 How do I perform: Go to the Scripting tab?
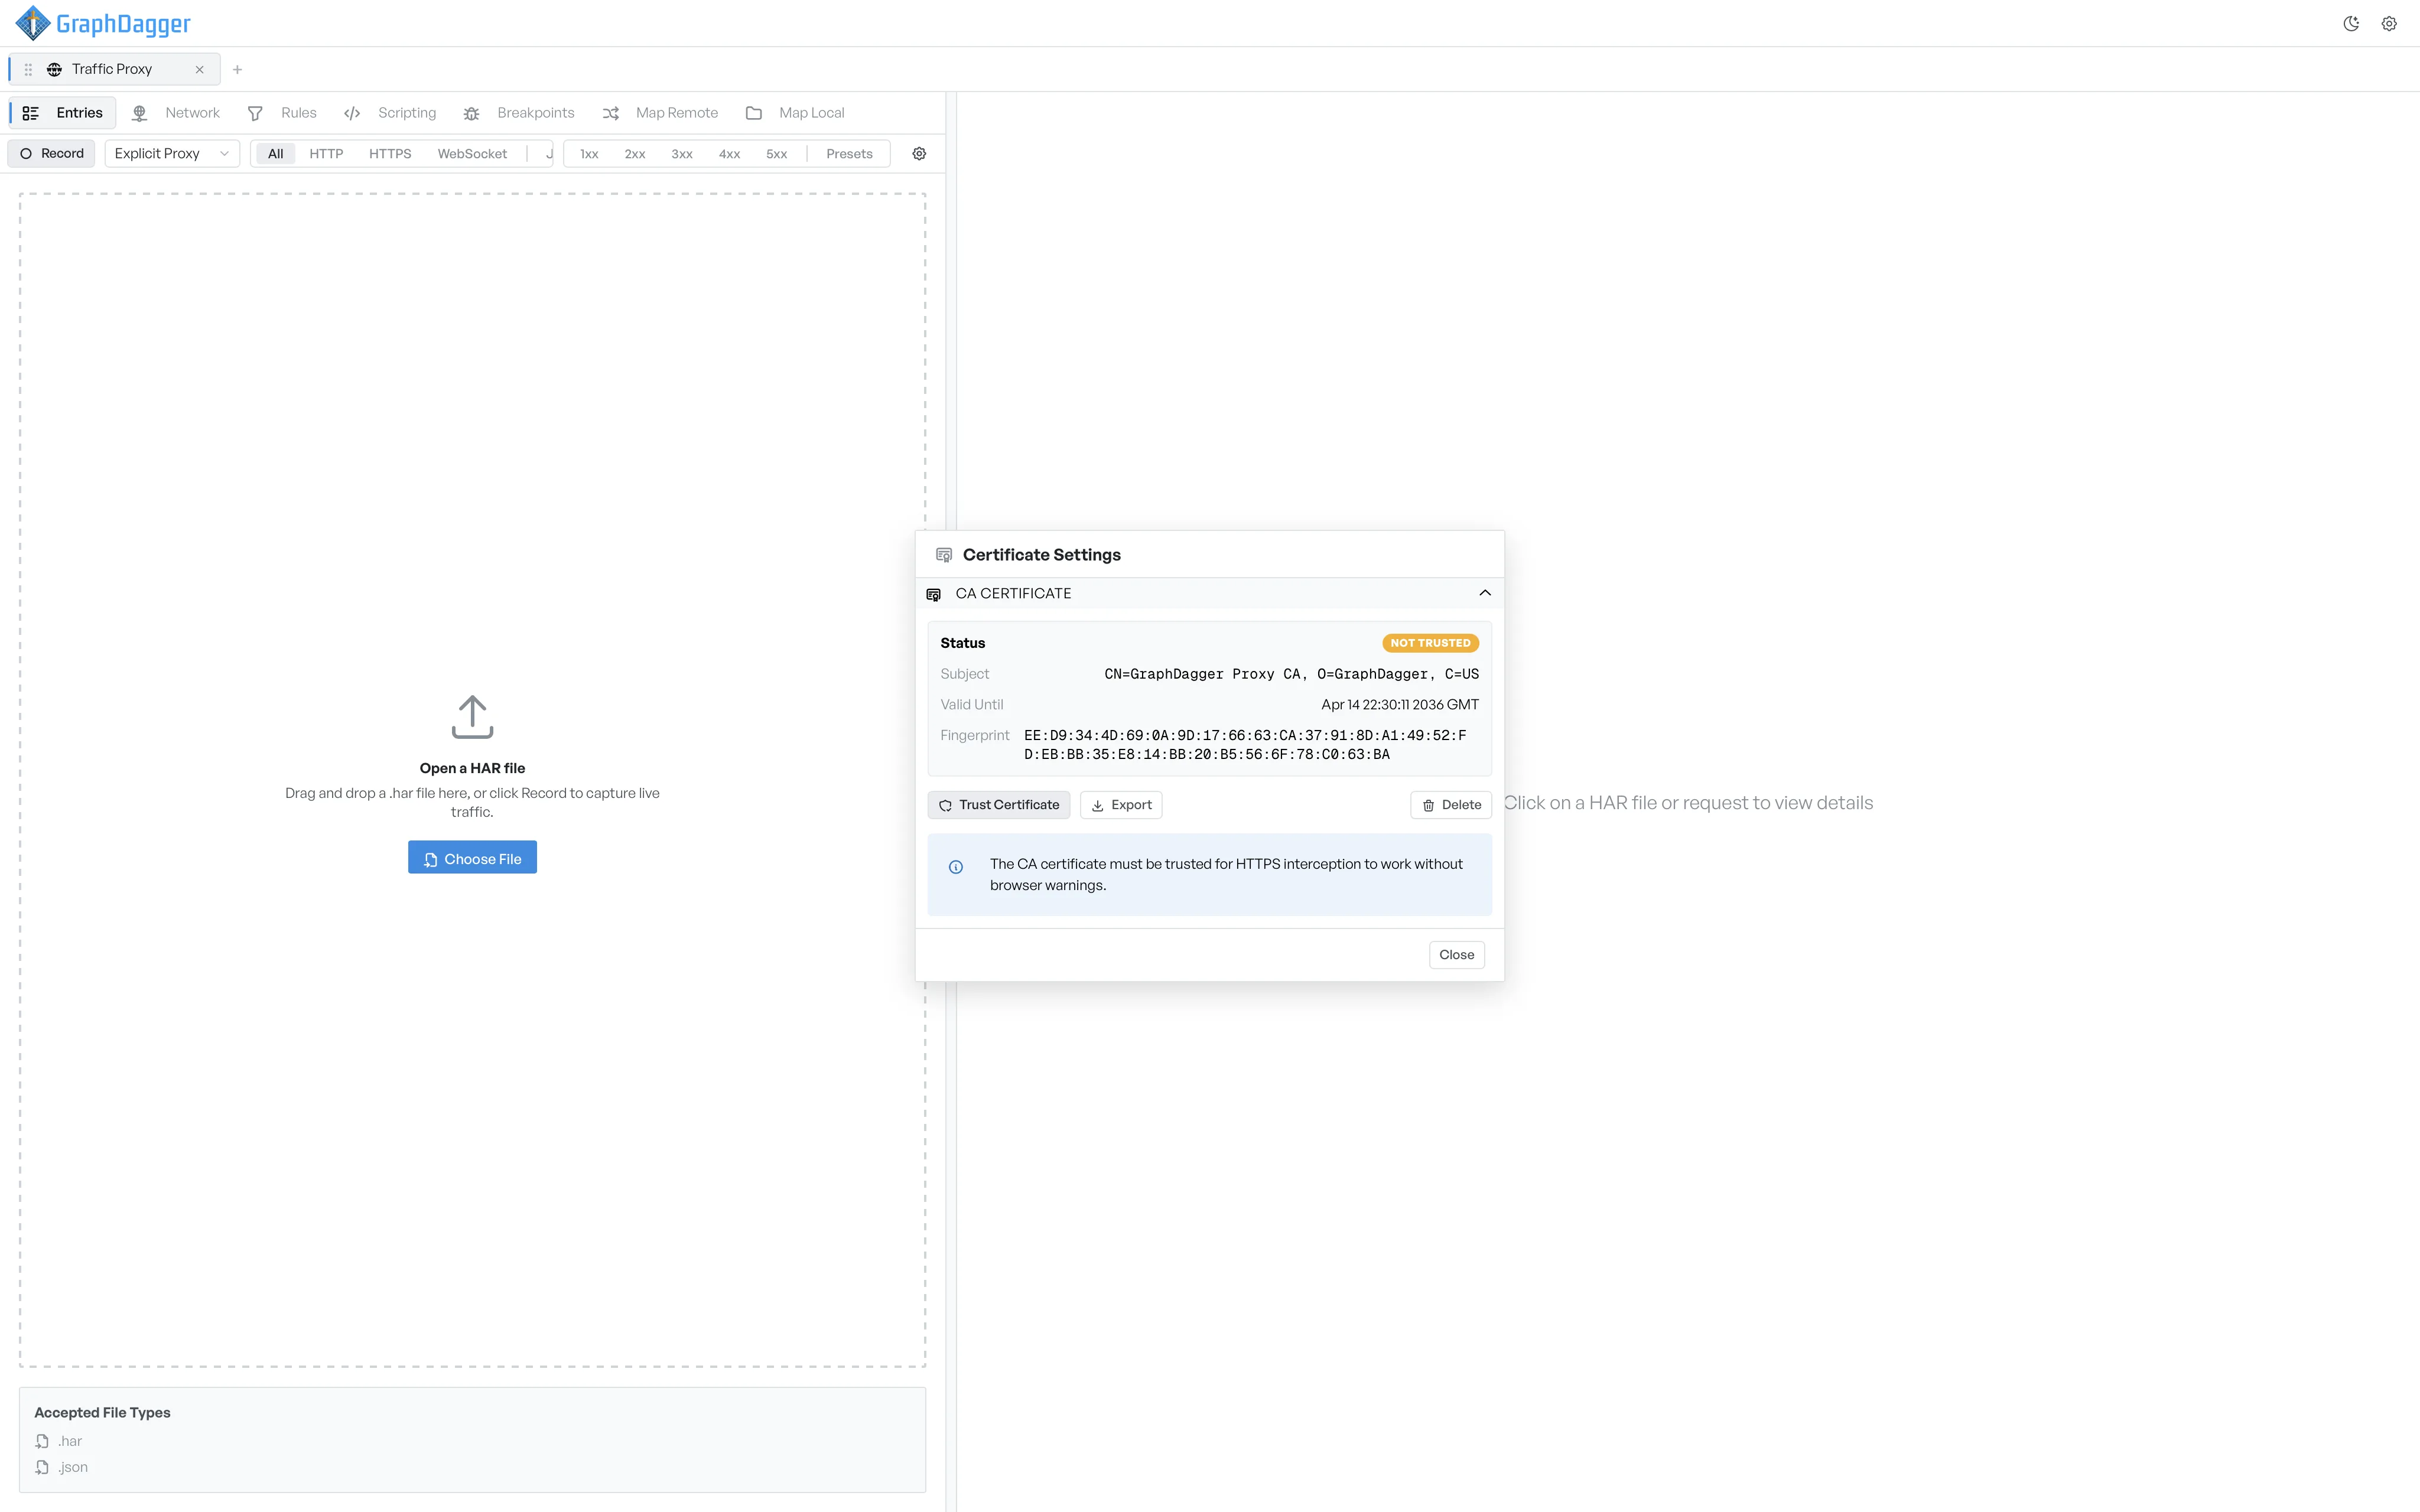[x=390, y=113]
